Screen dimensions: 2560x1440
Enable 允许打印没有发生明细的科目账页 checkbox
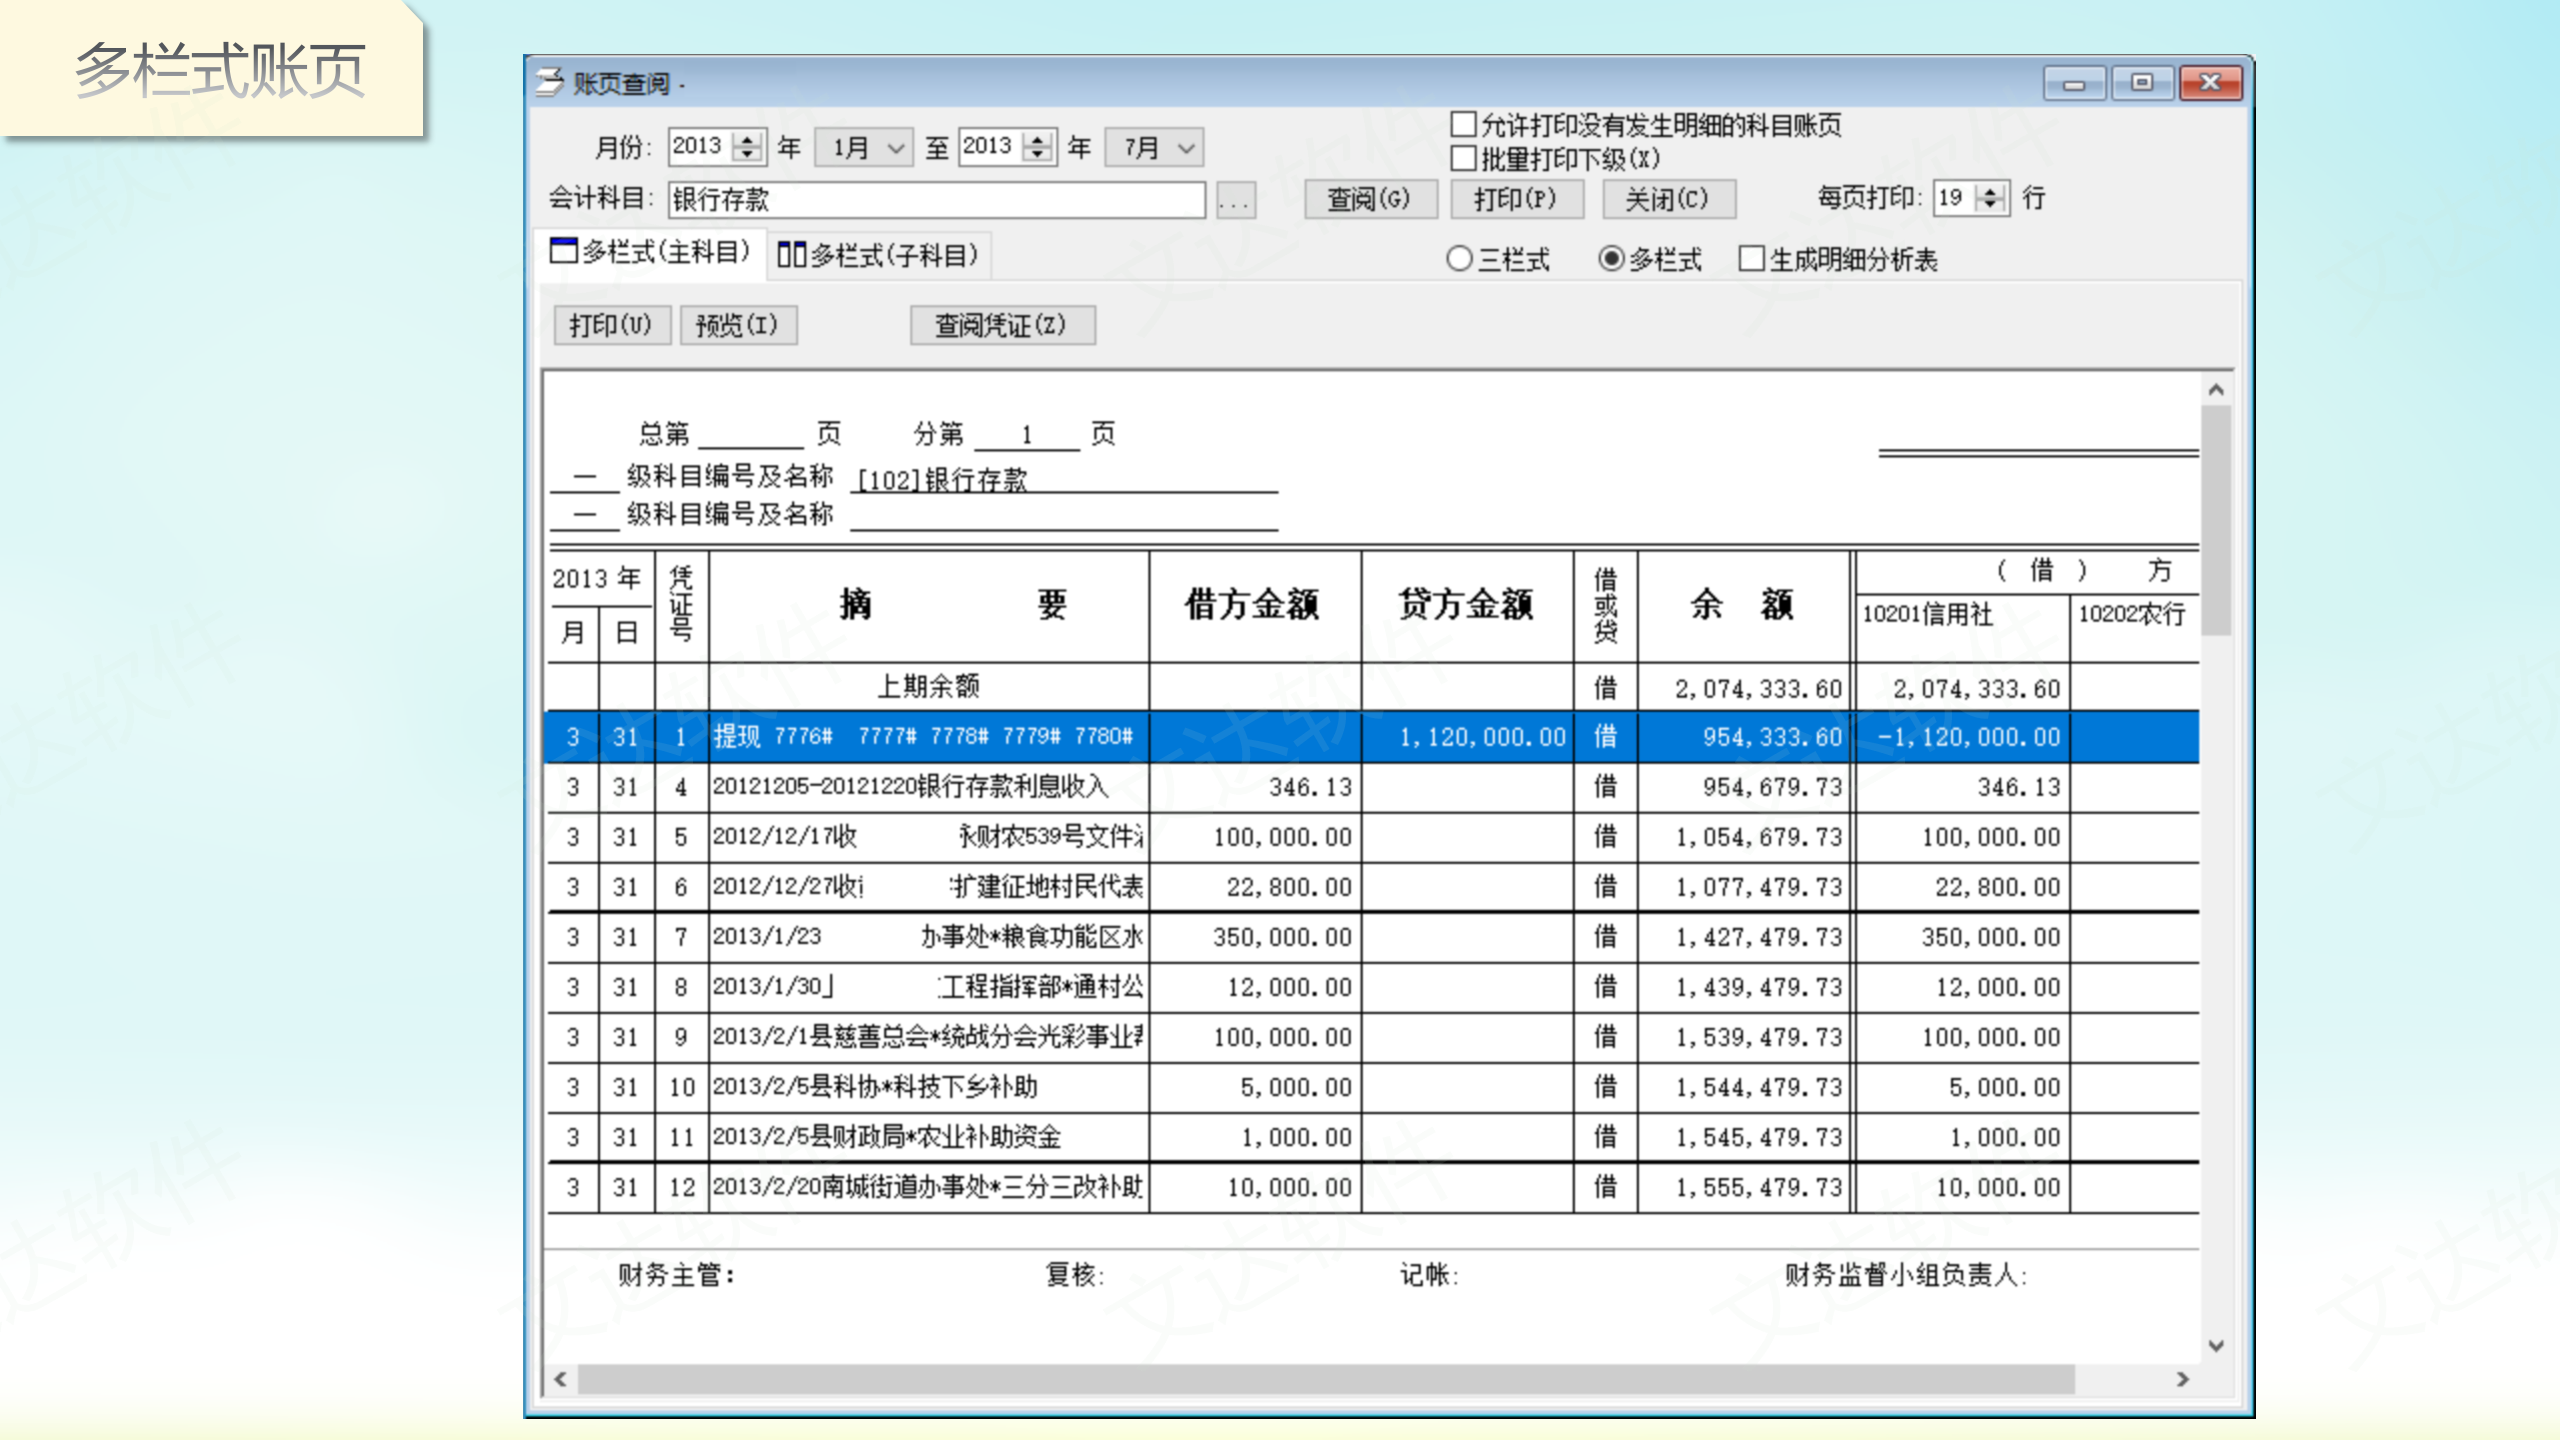[1463, 125]
